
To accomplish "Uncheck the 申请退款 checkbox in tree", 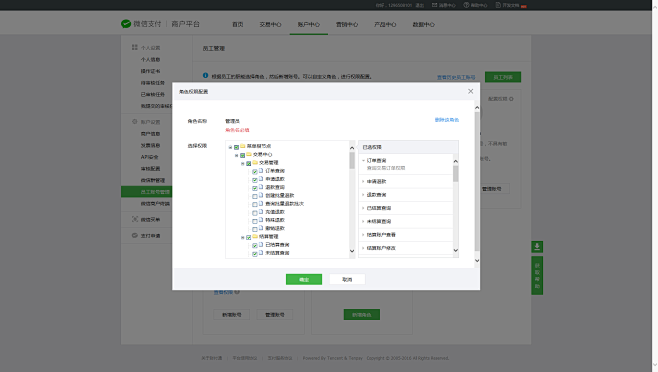I will (x=255, y=180).
